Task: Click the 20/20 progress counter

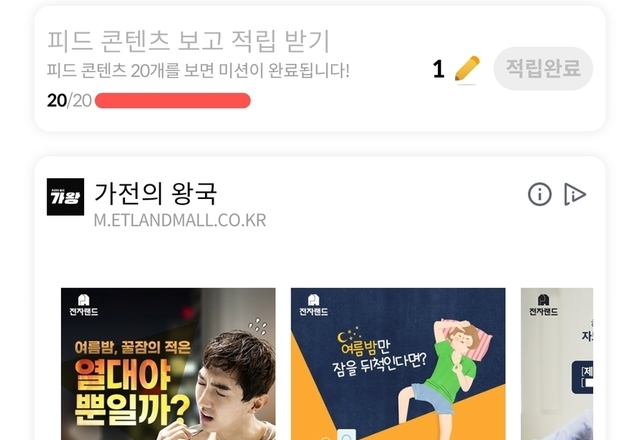Action: click(69, 100)
